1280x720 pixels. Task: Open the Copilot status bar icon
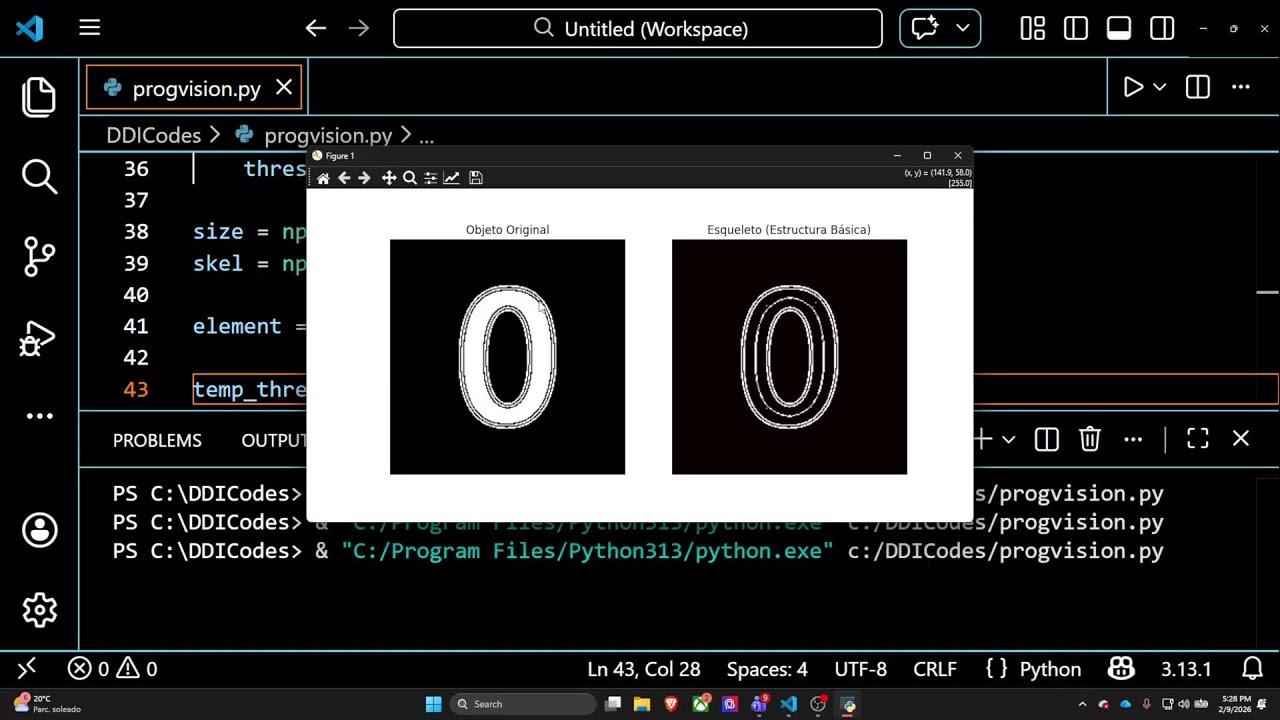1121,669
